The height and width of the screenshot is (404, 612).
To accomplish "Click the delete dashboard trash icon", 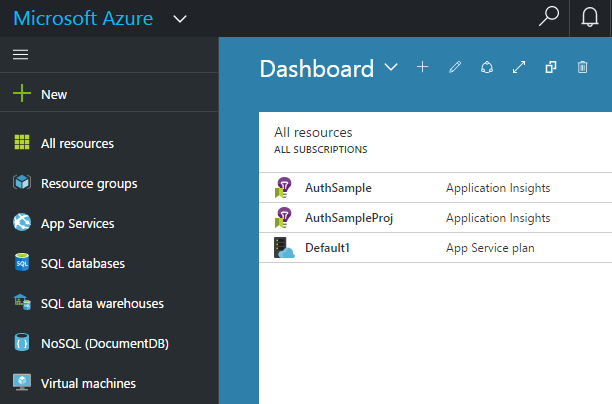I will (x=582, y=67).
